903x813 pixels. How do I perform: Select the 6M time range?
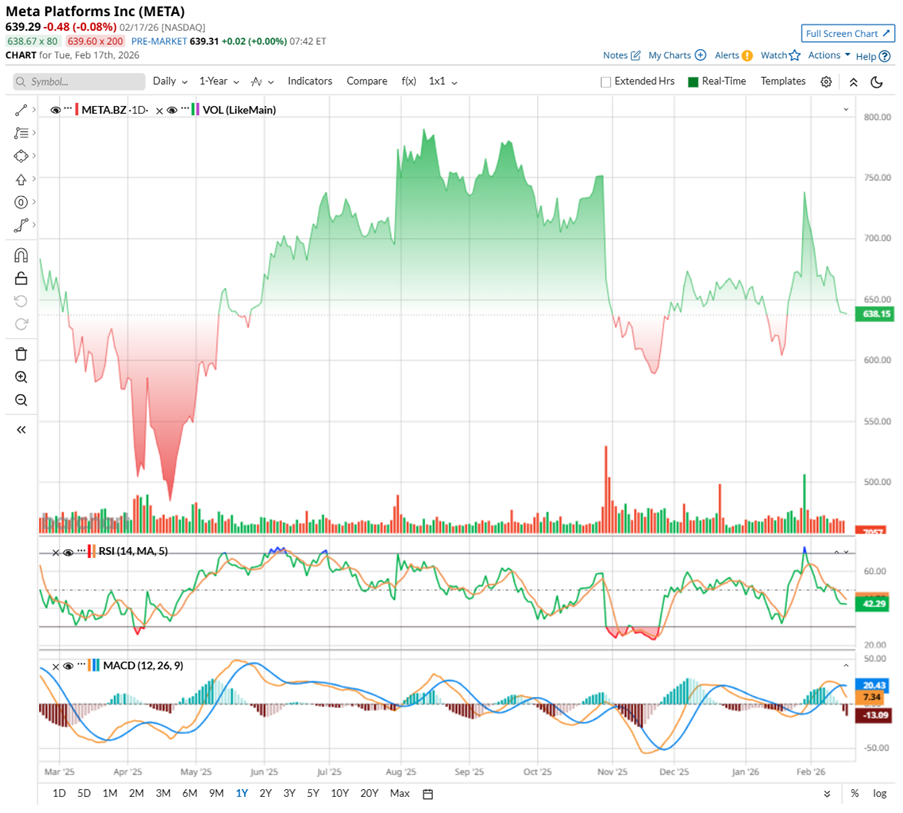[x=189, y=793]
